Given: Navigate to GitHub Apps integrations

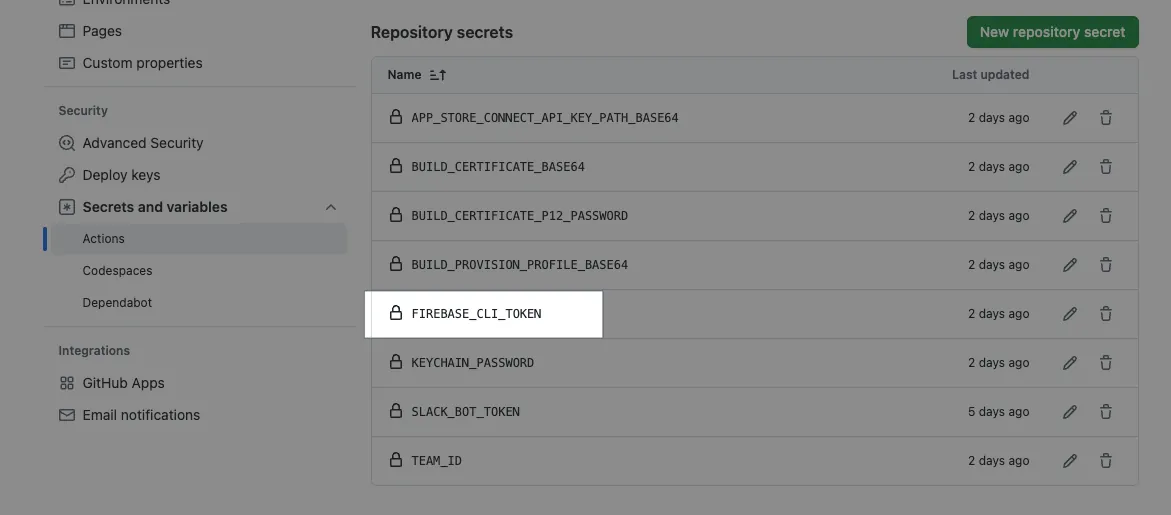Looking at the screenshot, I should click(x=123, y=383).
